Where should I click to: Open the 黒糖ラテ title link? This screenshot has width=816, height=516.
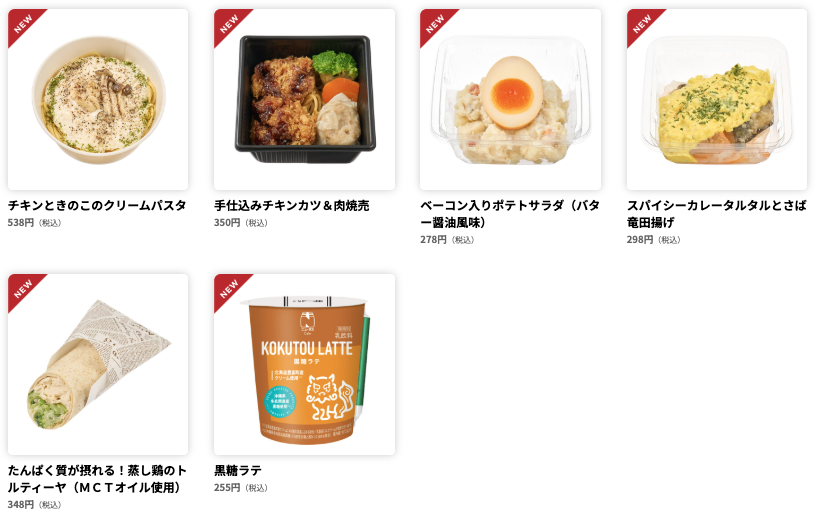pos(238,471)
